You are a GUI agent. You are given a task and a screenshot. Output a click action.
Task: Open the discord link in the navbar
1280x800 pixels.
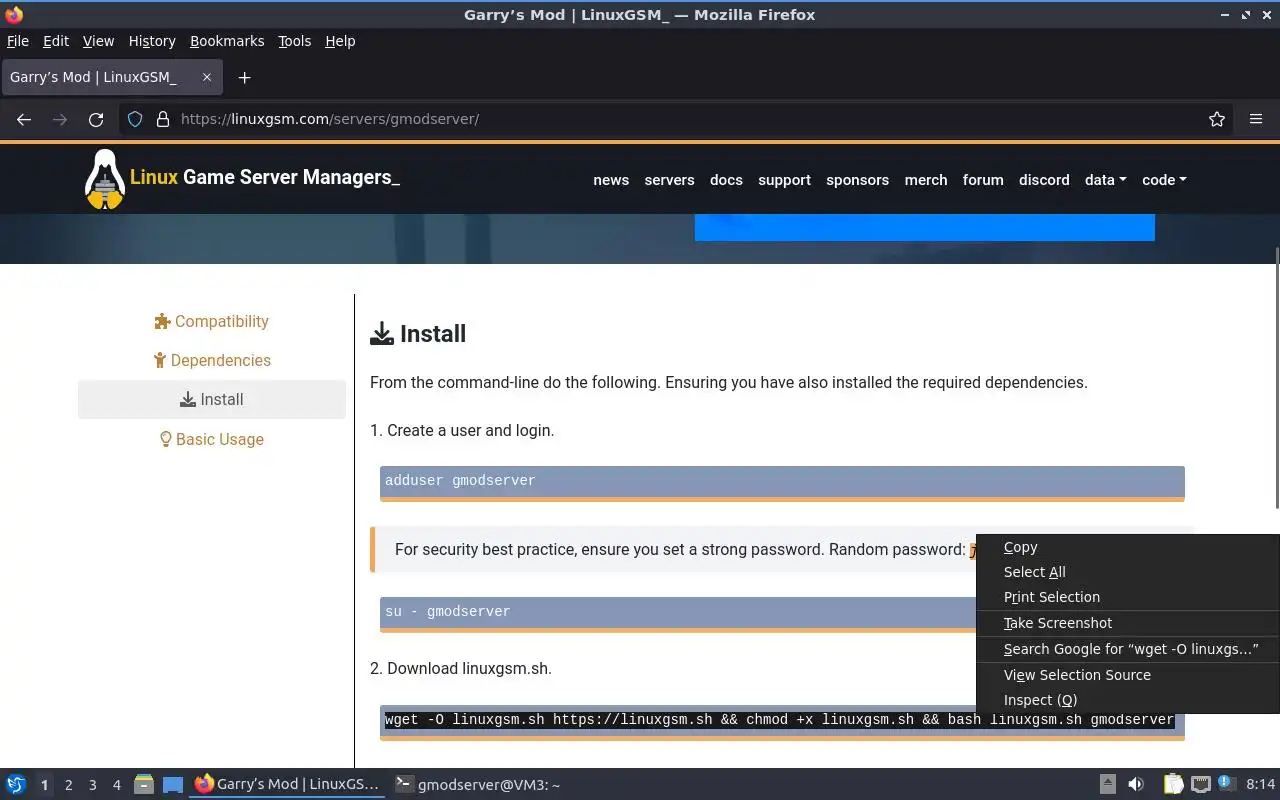click(1044, 180)
